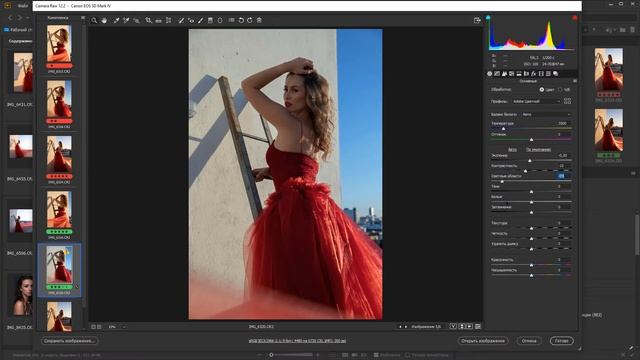The image size is (640, 360).
Task: Toggle shadow clipping warning on histogram
Action: (488, 18)
